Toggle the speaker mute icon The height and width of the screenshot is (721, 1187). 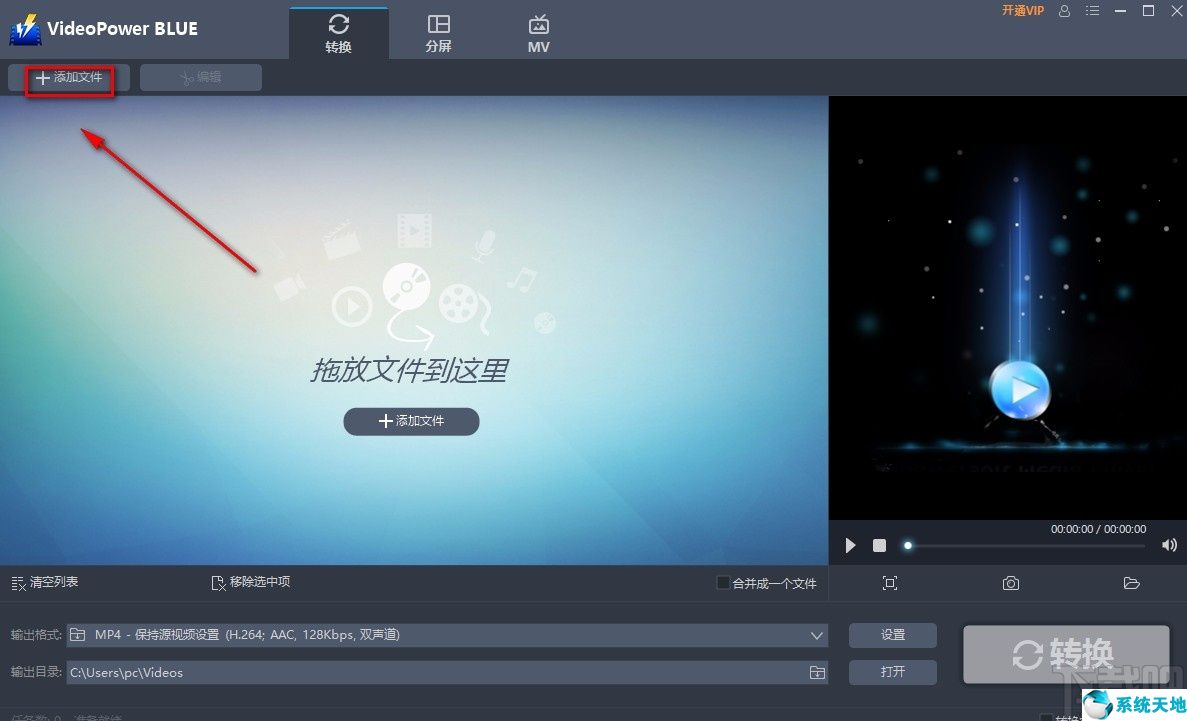click(x=1169, y=545)
